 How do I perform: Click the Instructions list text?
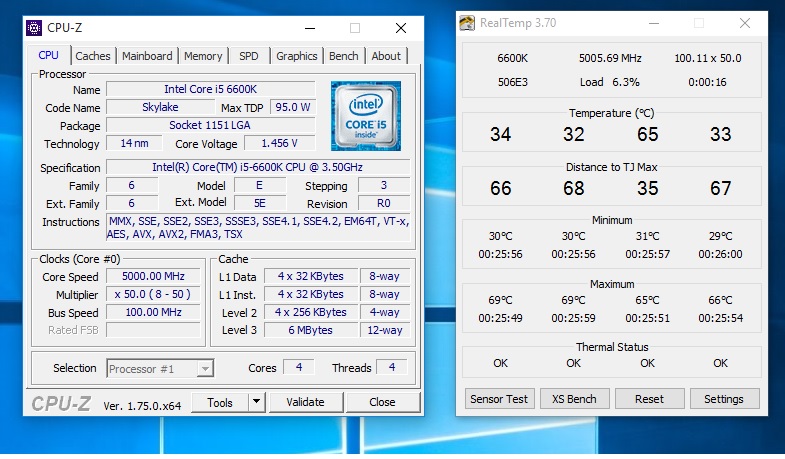258,228
